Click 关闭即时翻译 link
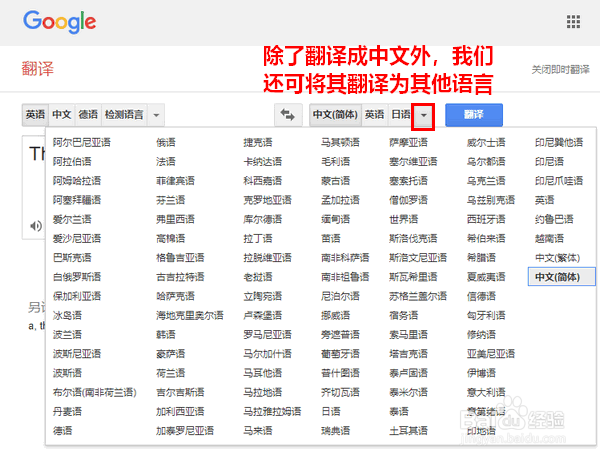The width and height of the screenshot is (600, 460). [x=560, y=70]
